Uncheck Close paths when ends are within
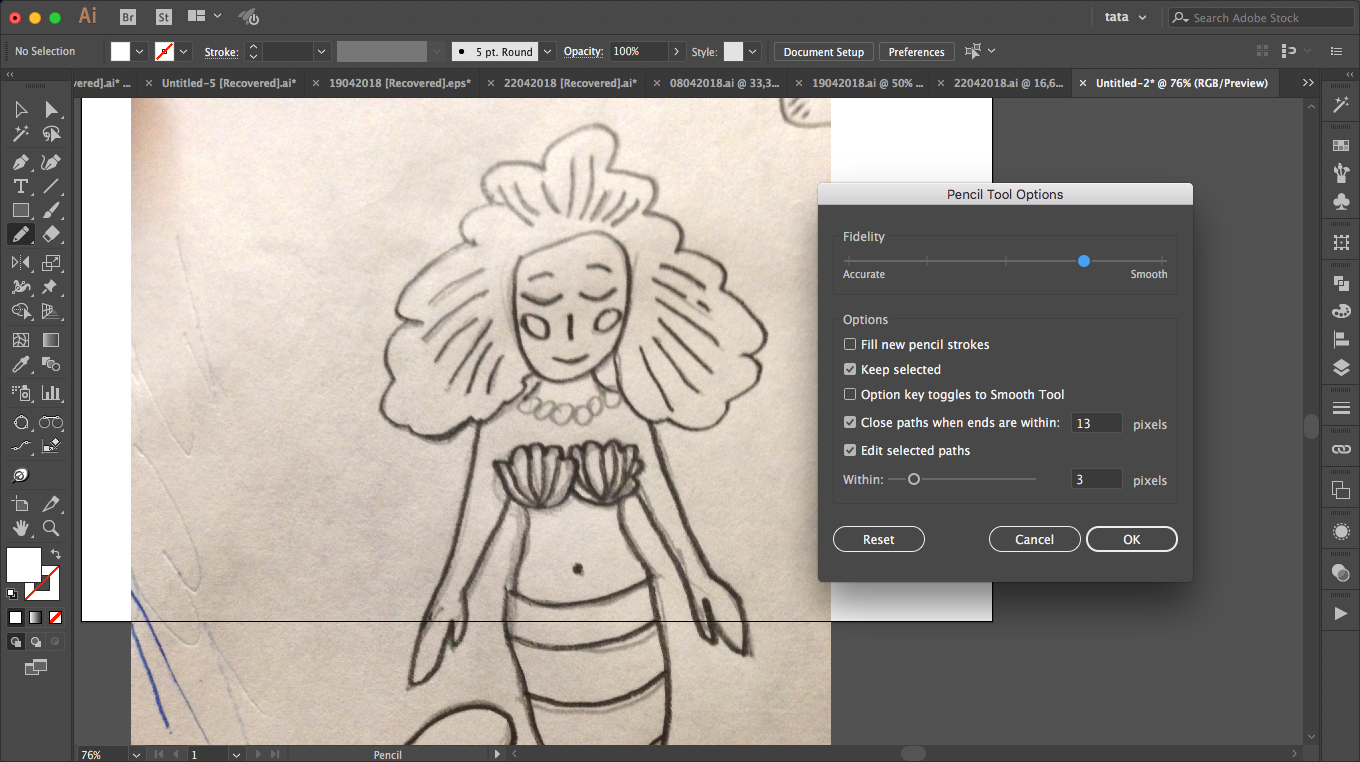This screenshot has height=762, width=1360. point(850,422)
